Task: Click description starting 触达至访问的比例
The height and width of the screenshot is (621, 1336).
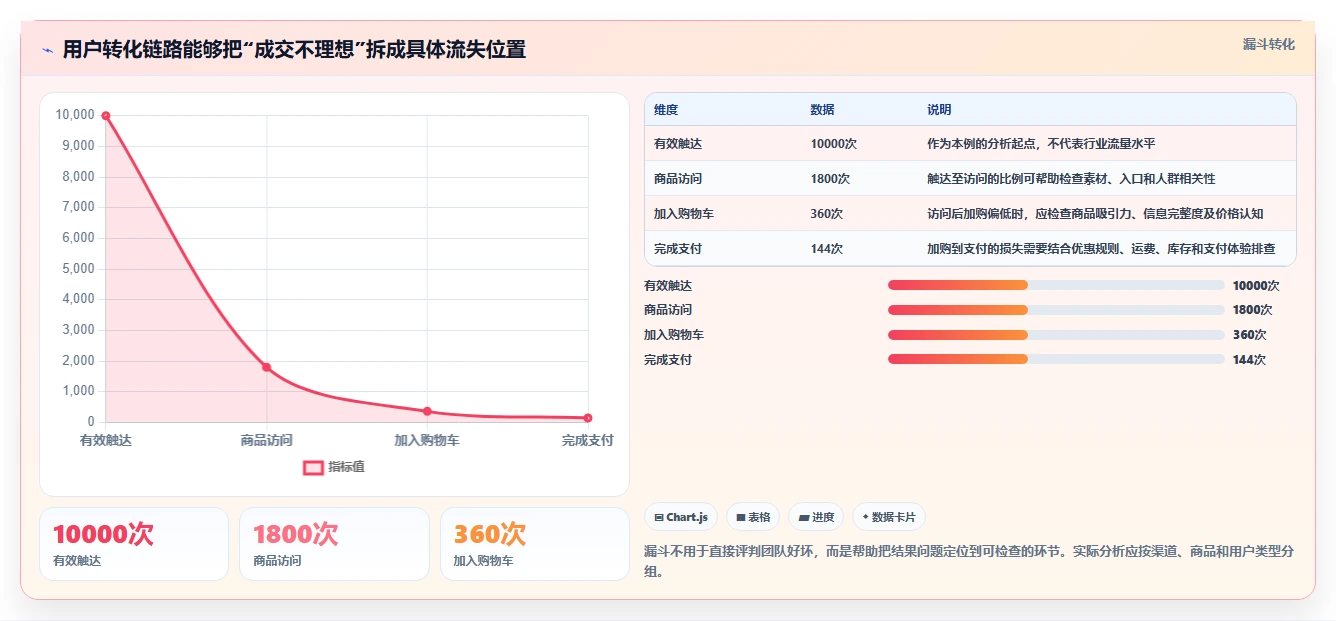Action: click(x=1071, y=179)
